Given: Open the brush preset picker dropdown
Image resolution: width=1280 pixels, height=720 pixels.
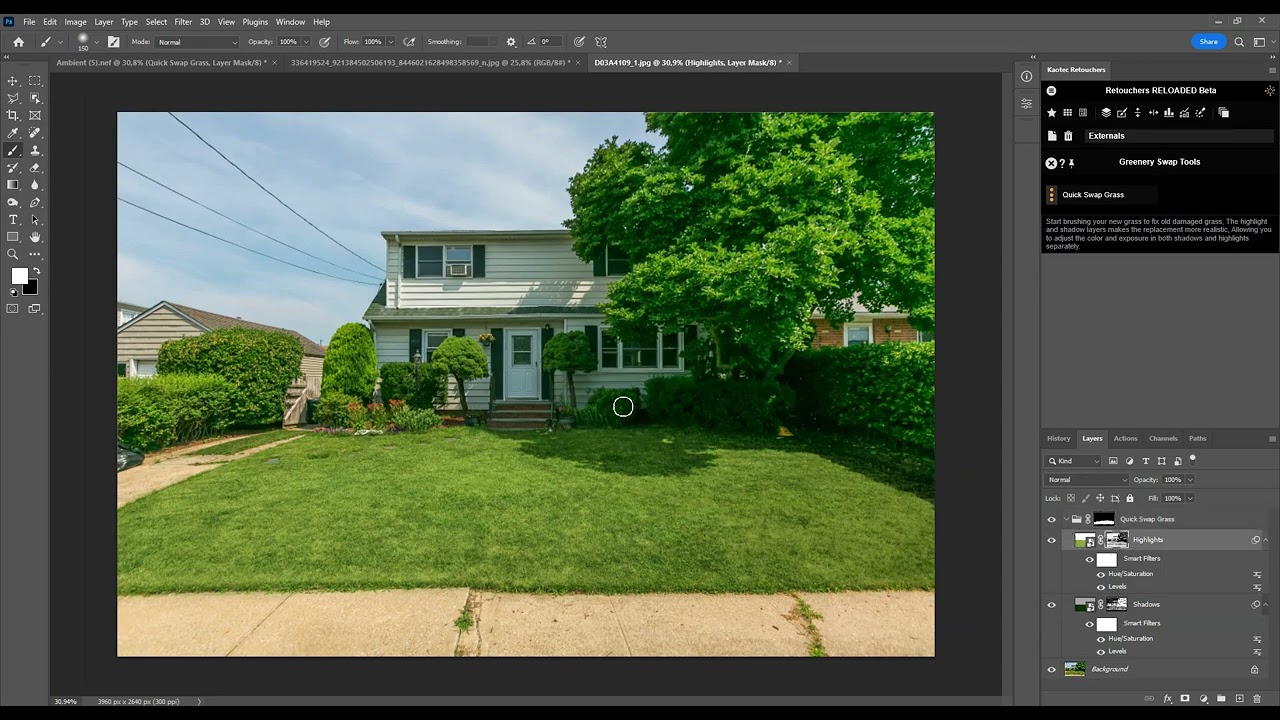Looking at the screenshot, I should 96,42.
